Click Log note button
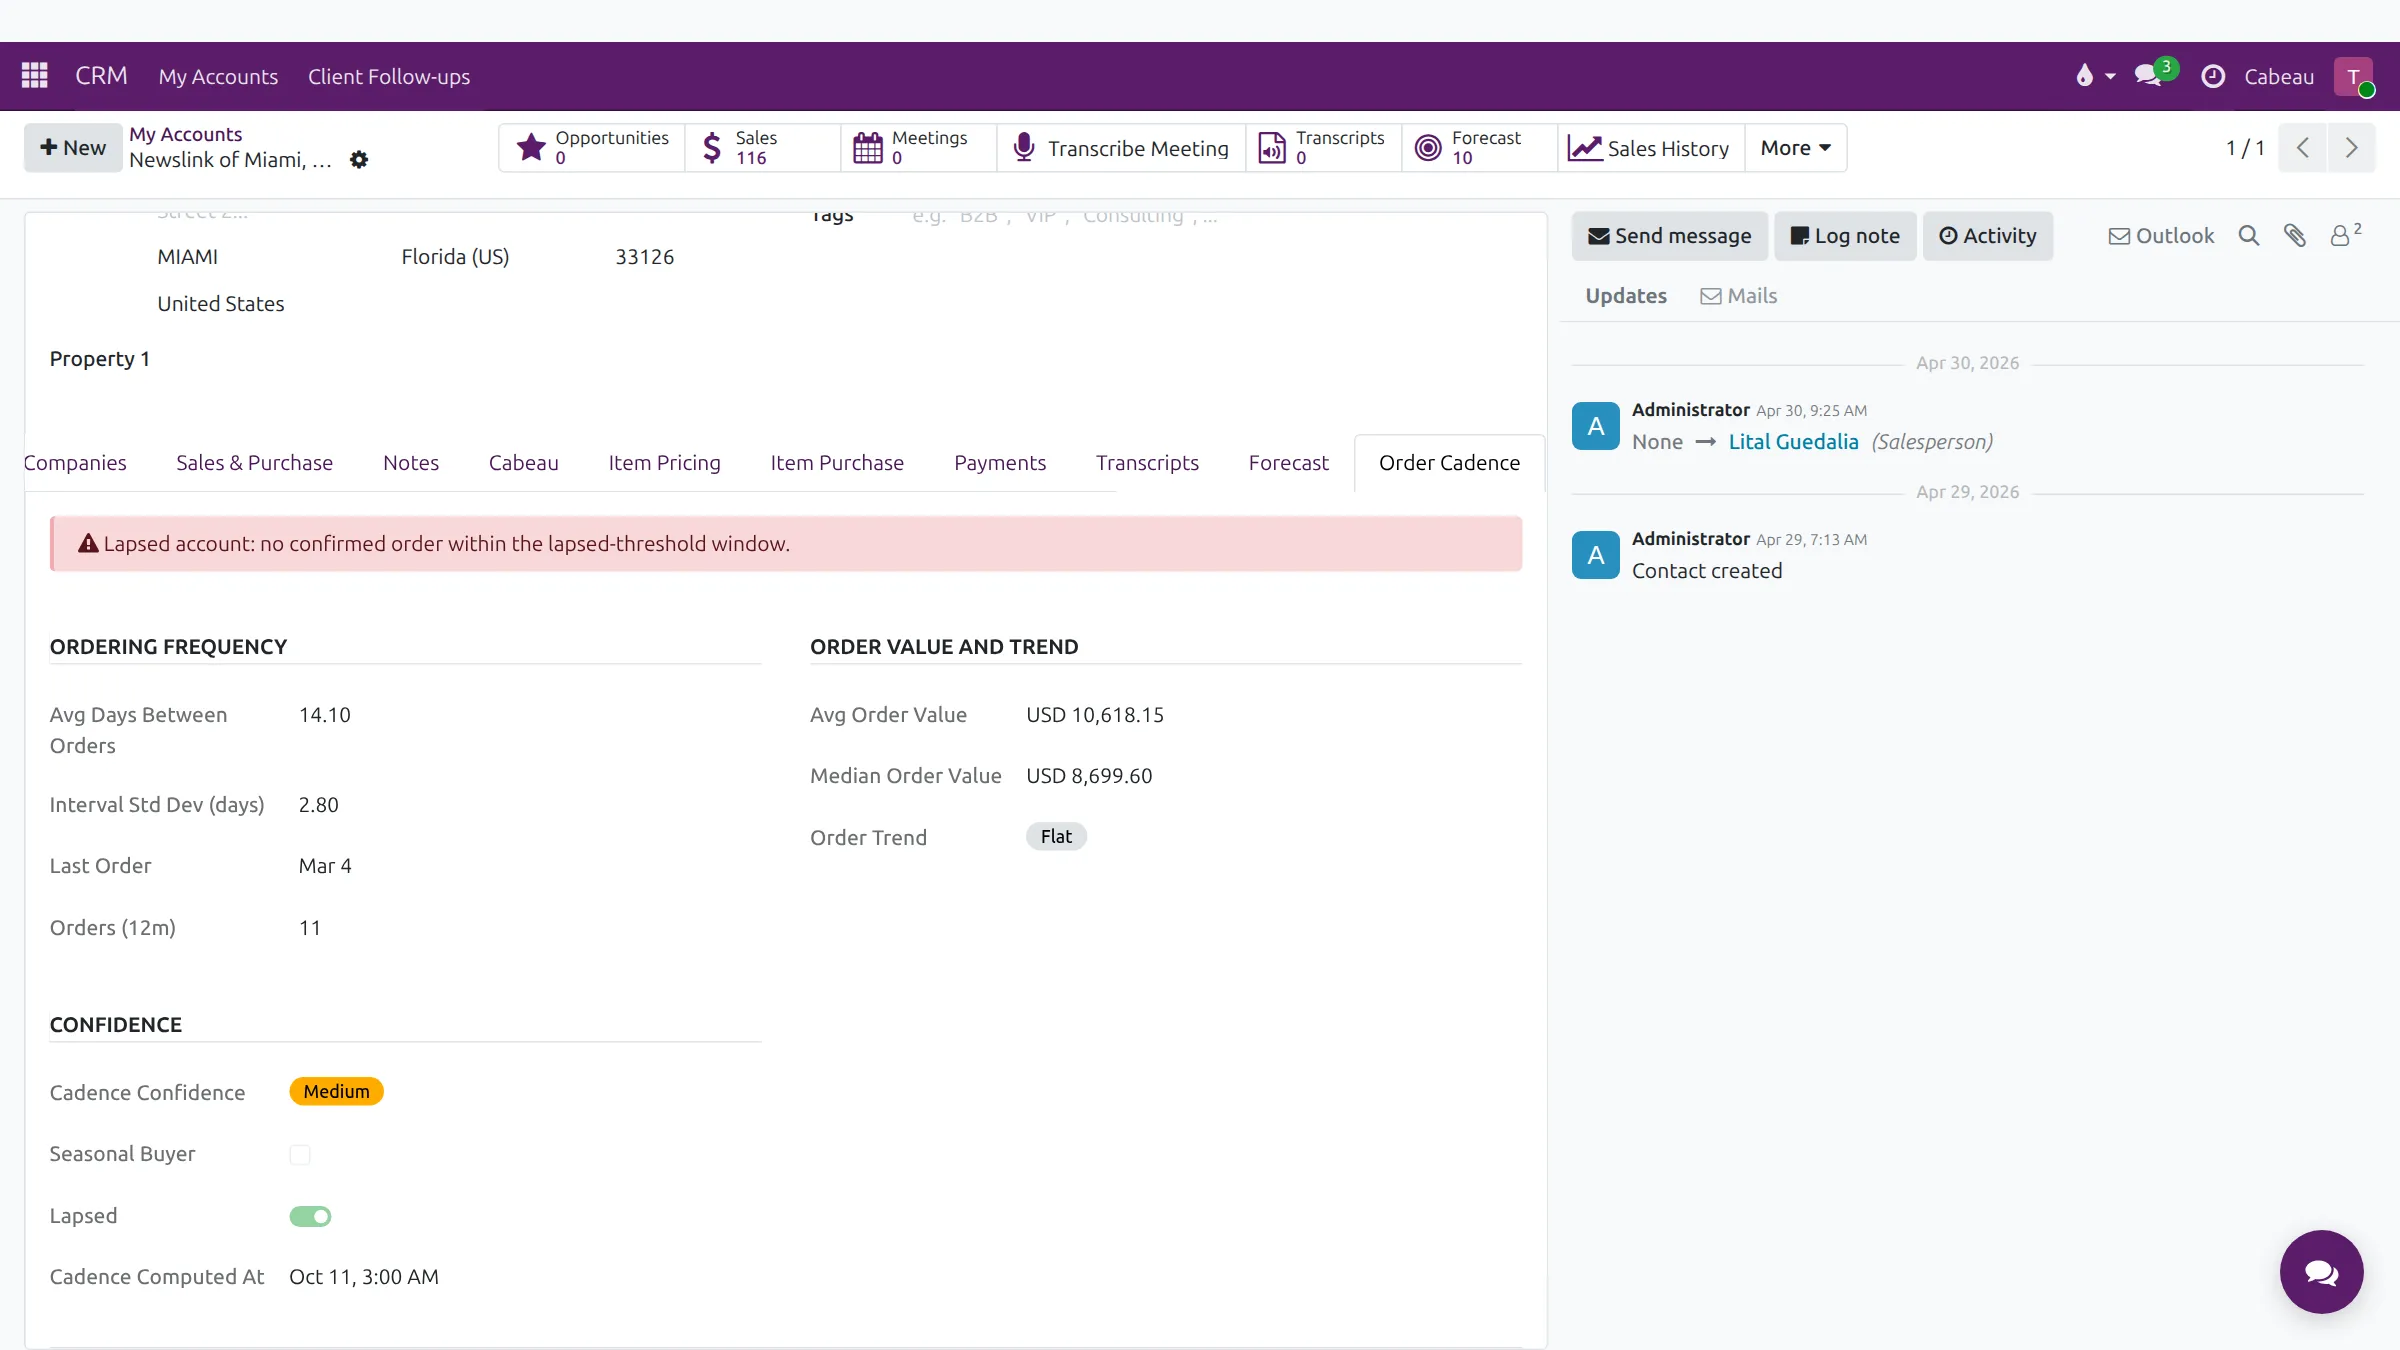The height and width of the screenshot is (1350, 2400). [x=1845, y=236]
